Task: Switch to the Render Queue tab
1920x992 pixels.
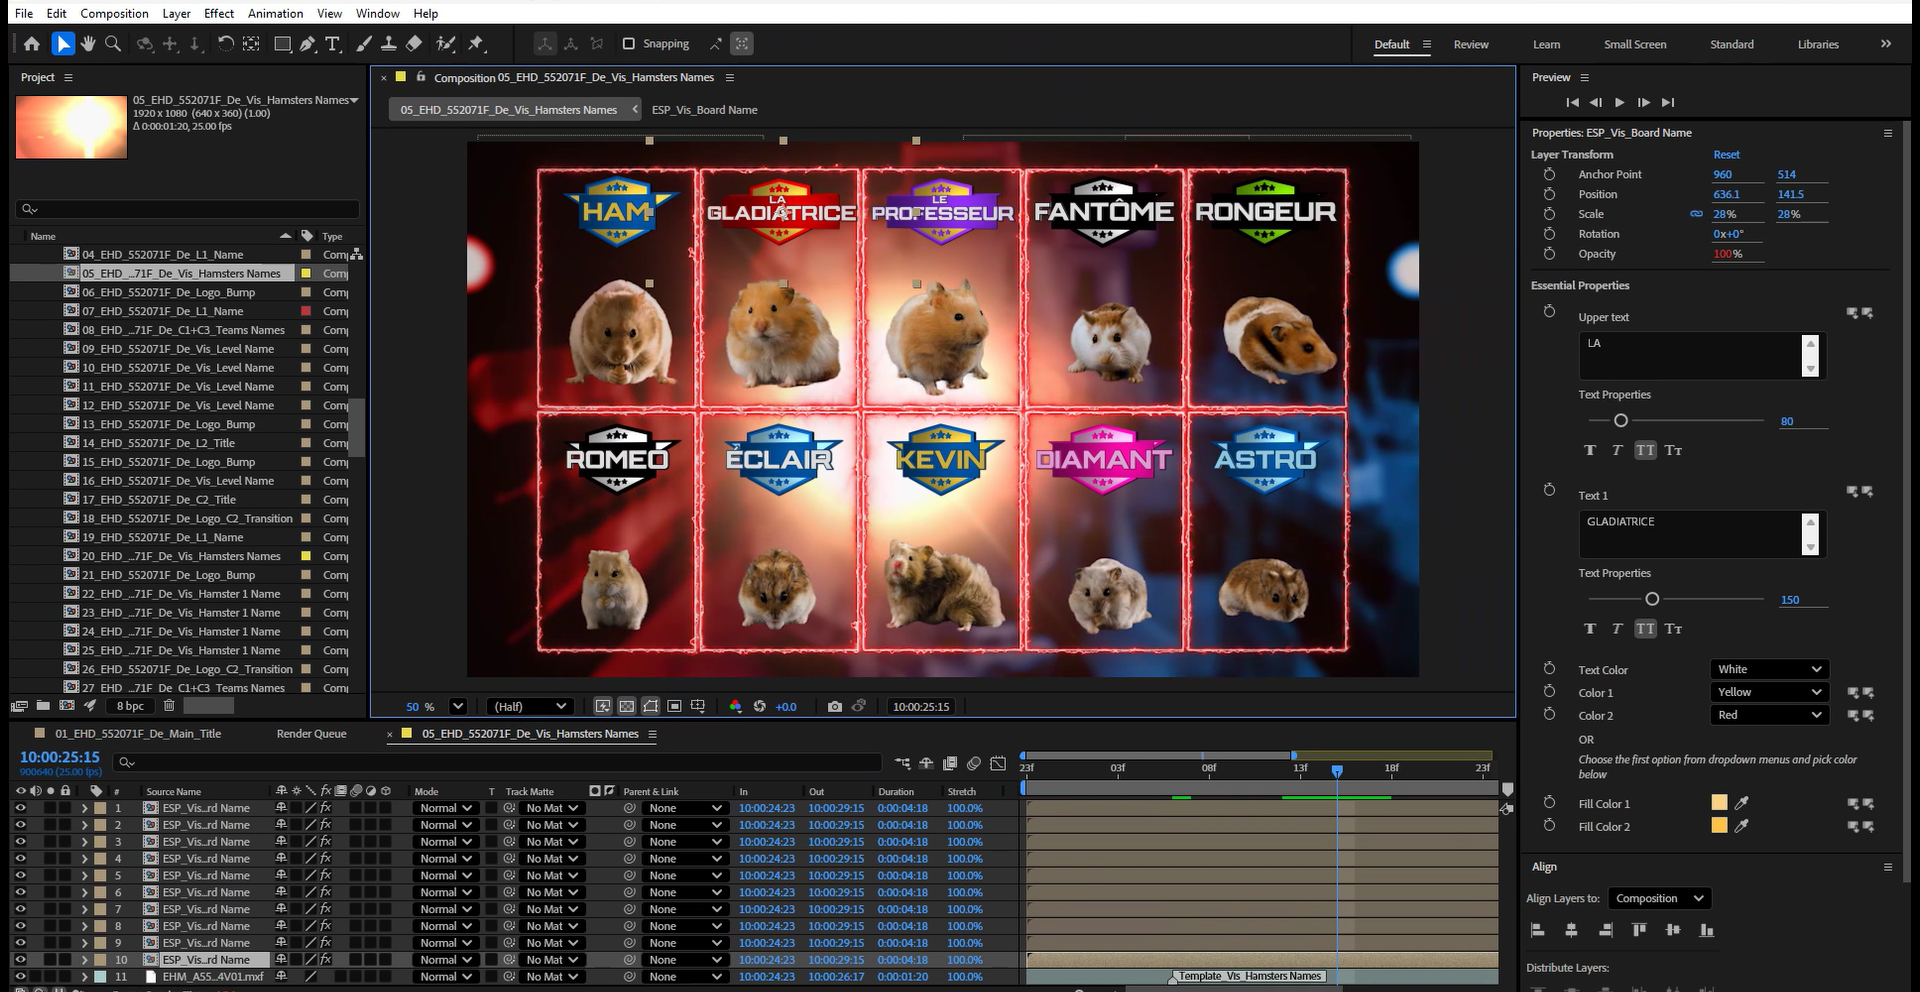Action: point(311,733)
